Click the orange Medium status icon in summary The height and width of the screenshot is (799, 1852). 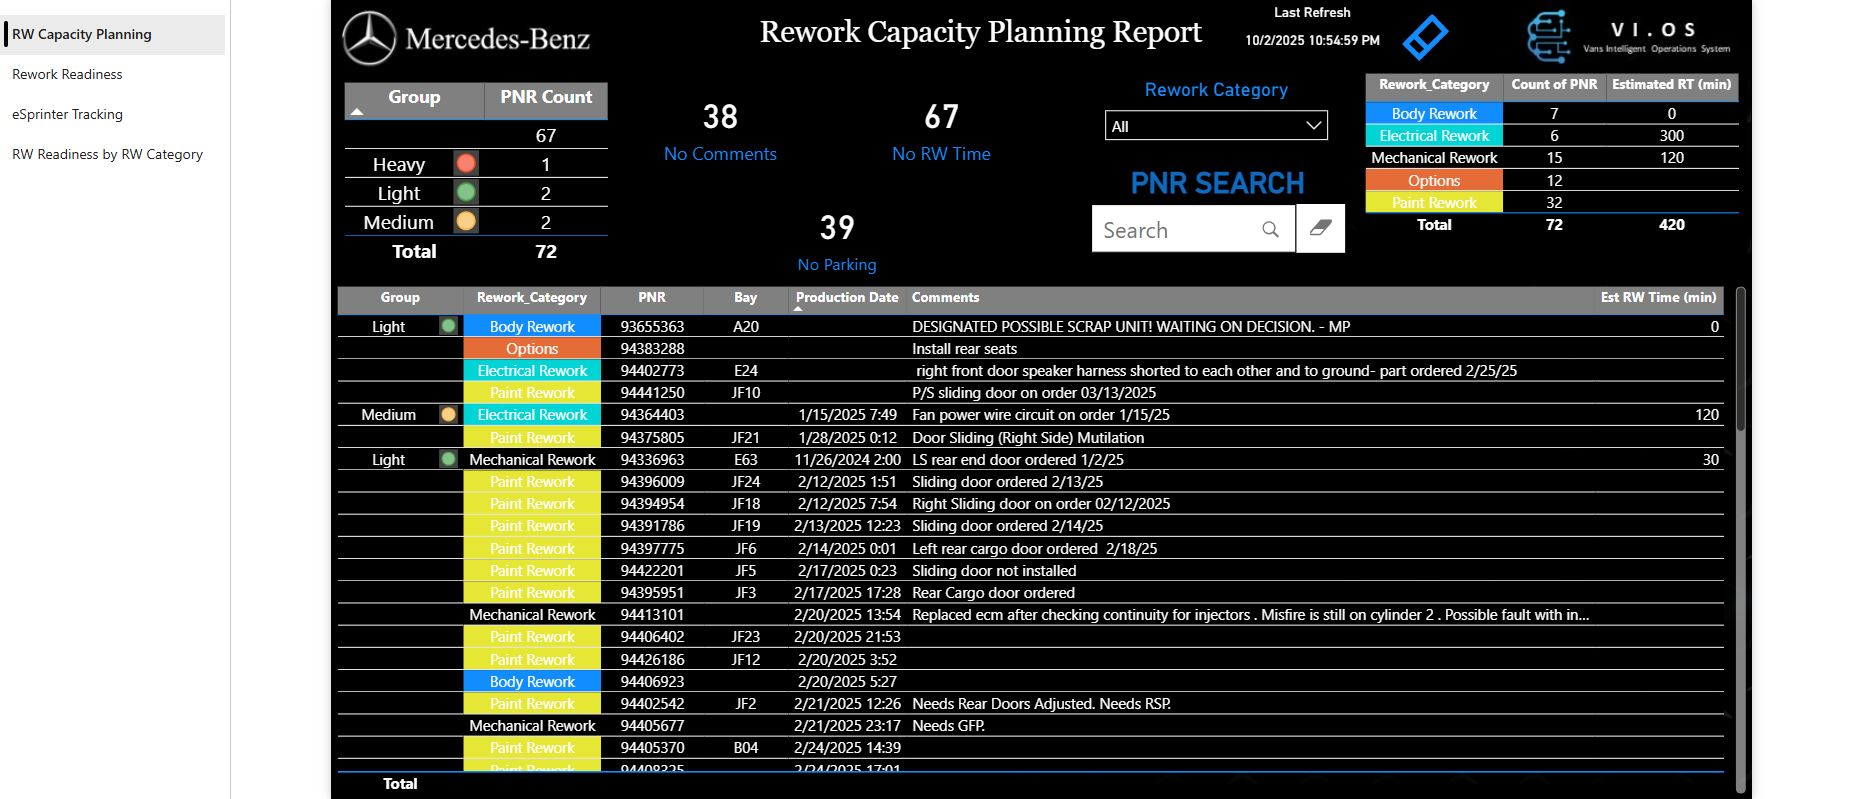(x=466, y=222)
